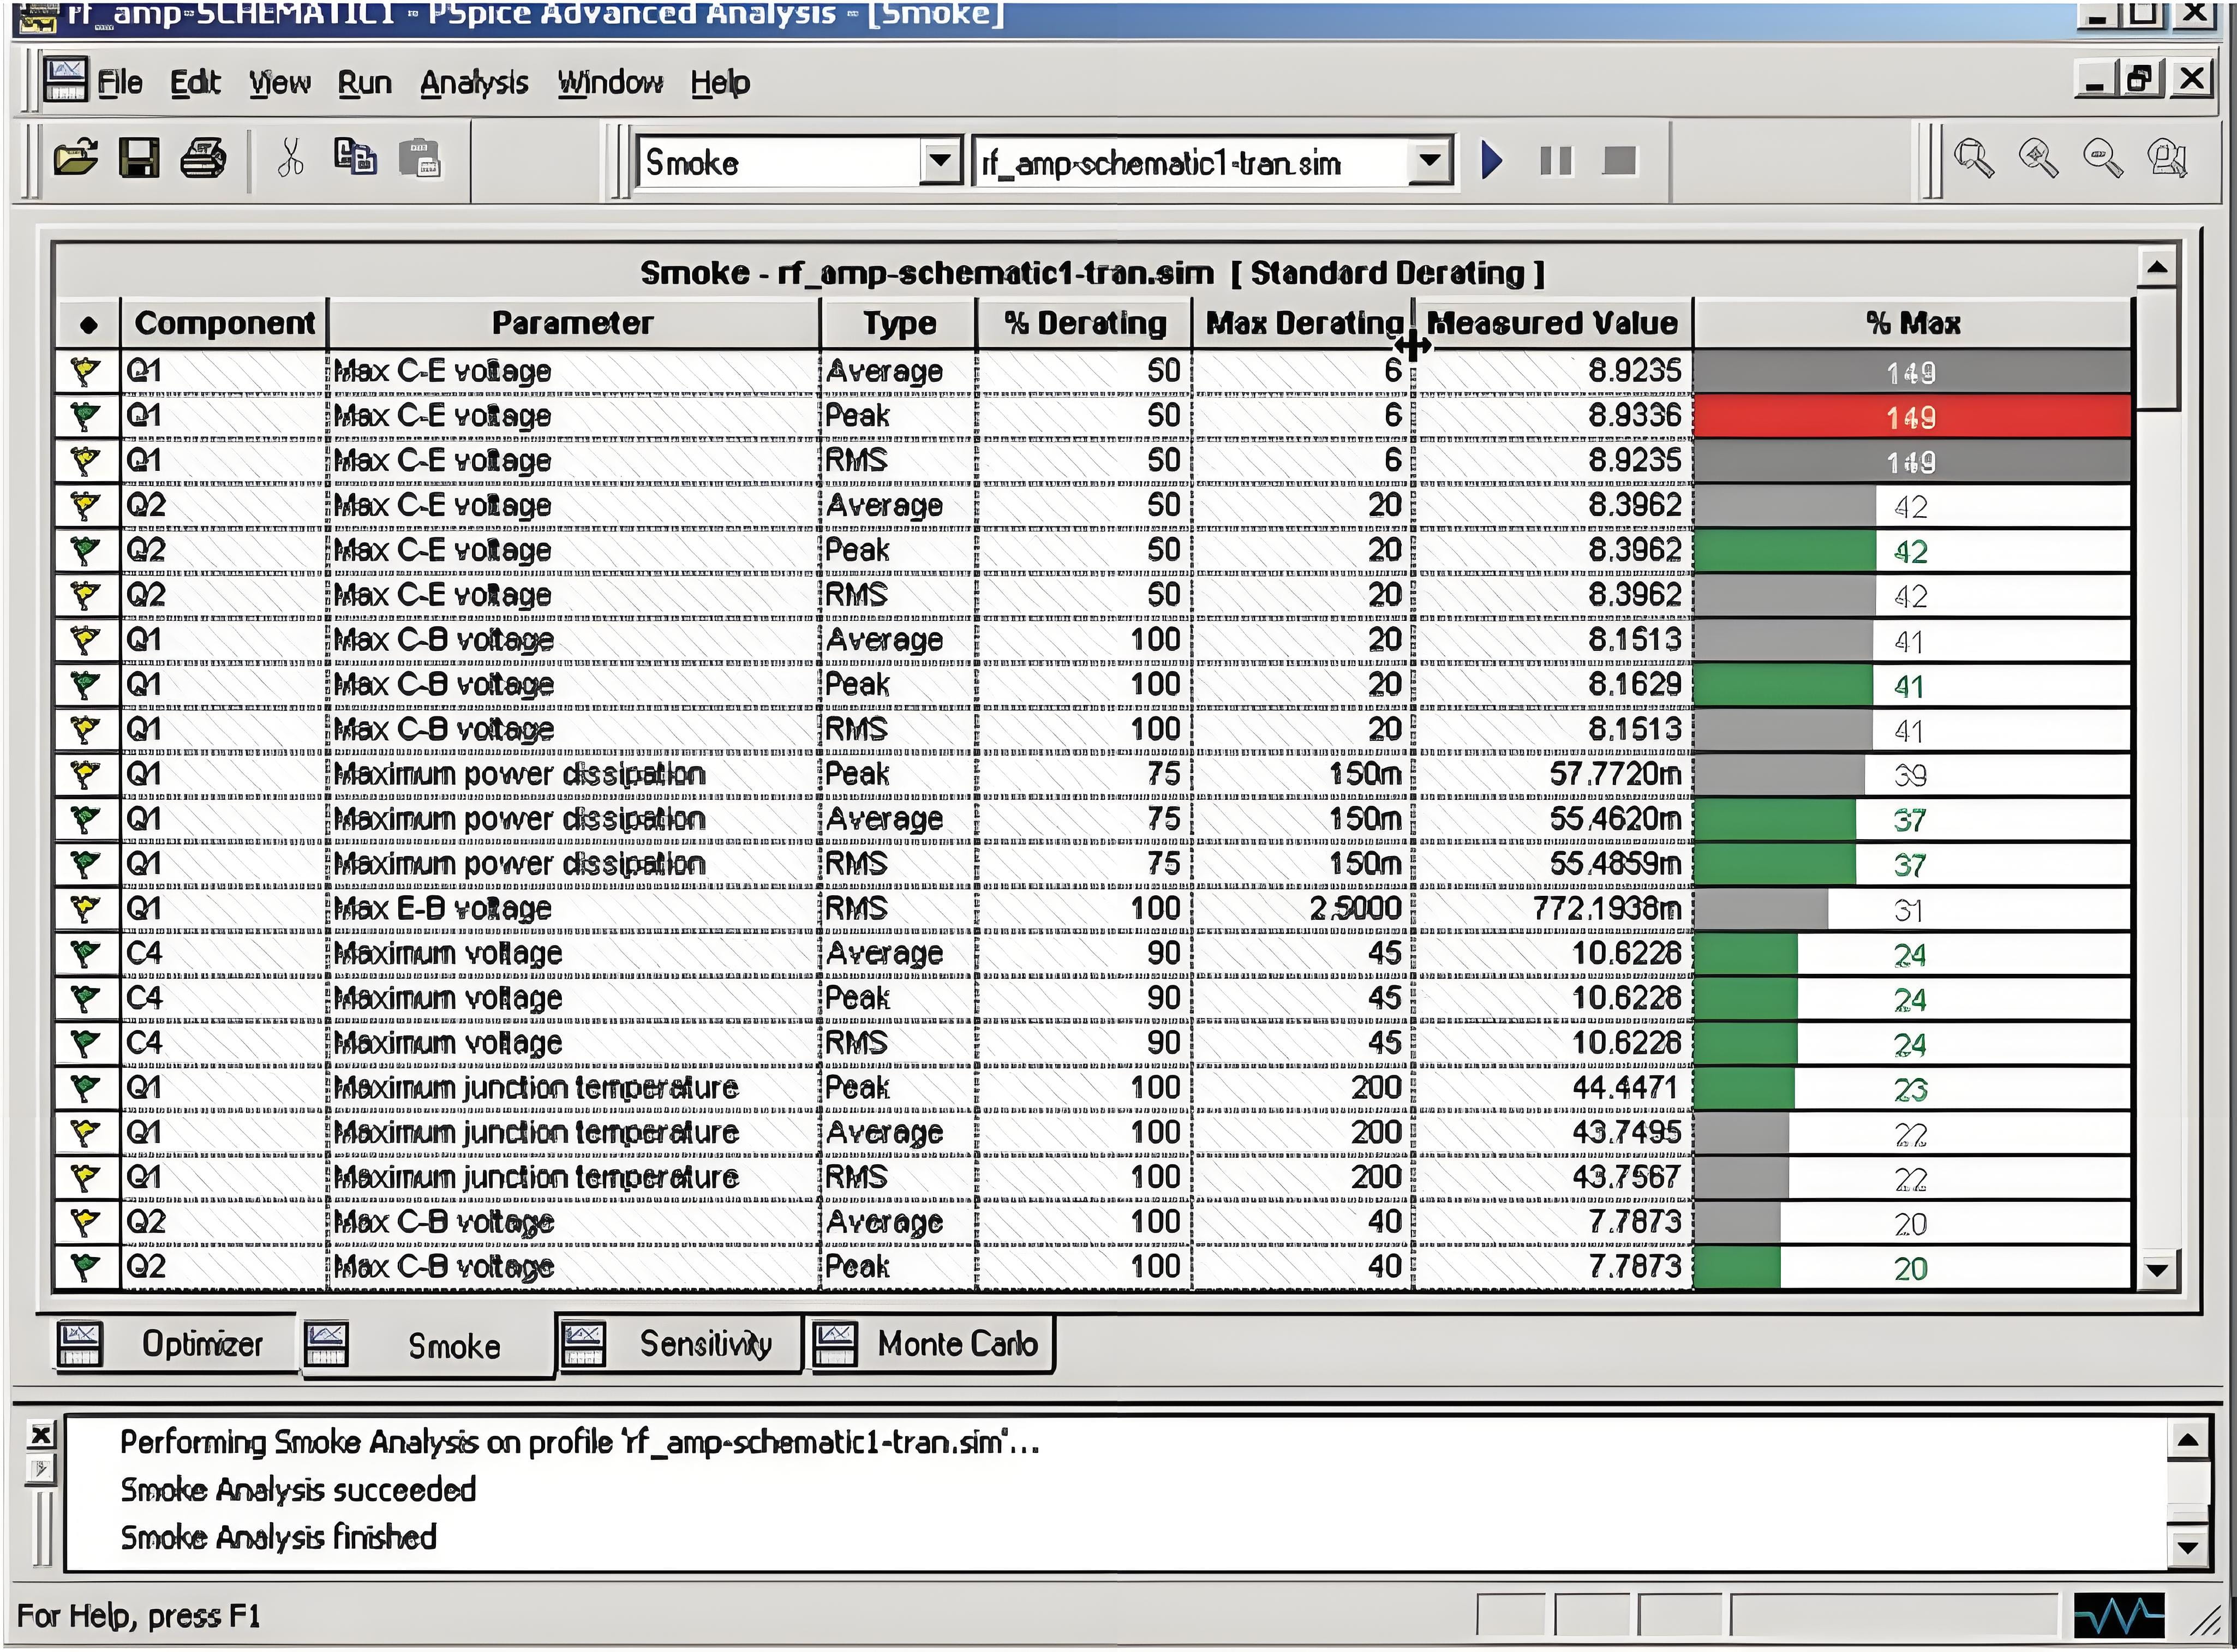Open the Help menu
The image size is (2237, 1652).
(719, 83)
